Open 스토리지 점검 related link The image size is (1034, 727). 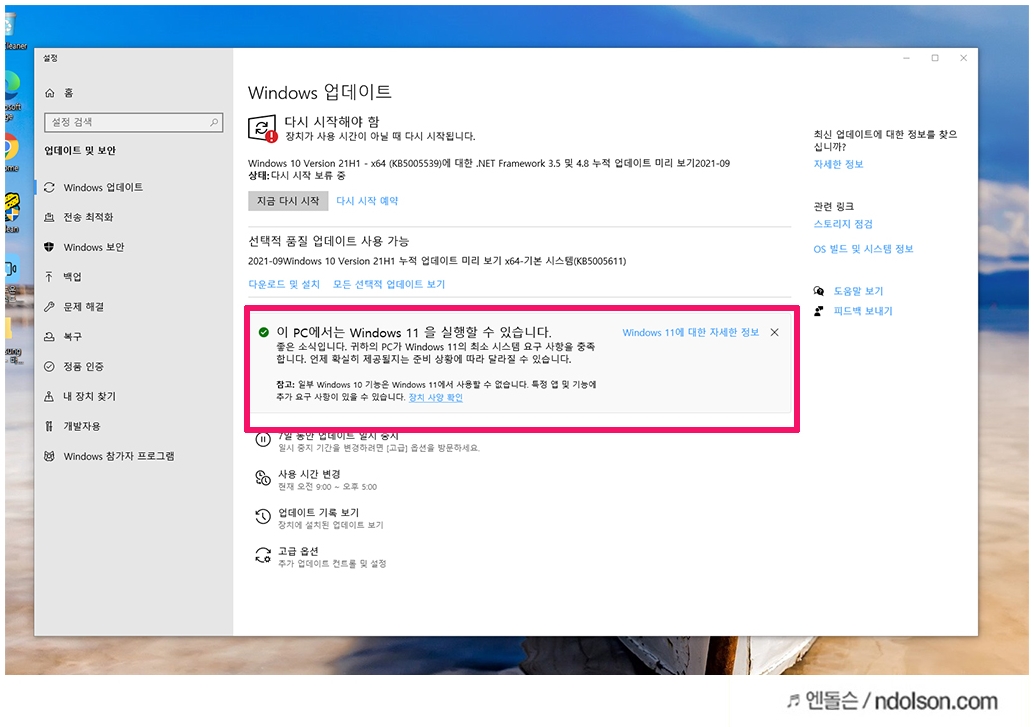[x=843, y=224]
